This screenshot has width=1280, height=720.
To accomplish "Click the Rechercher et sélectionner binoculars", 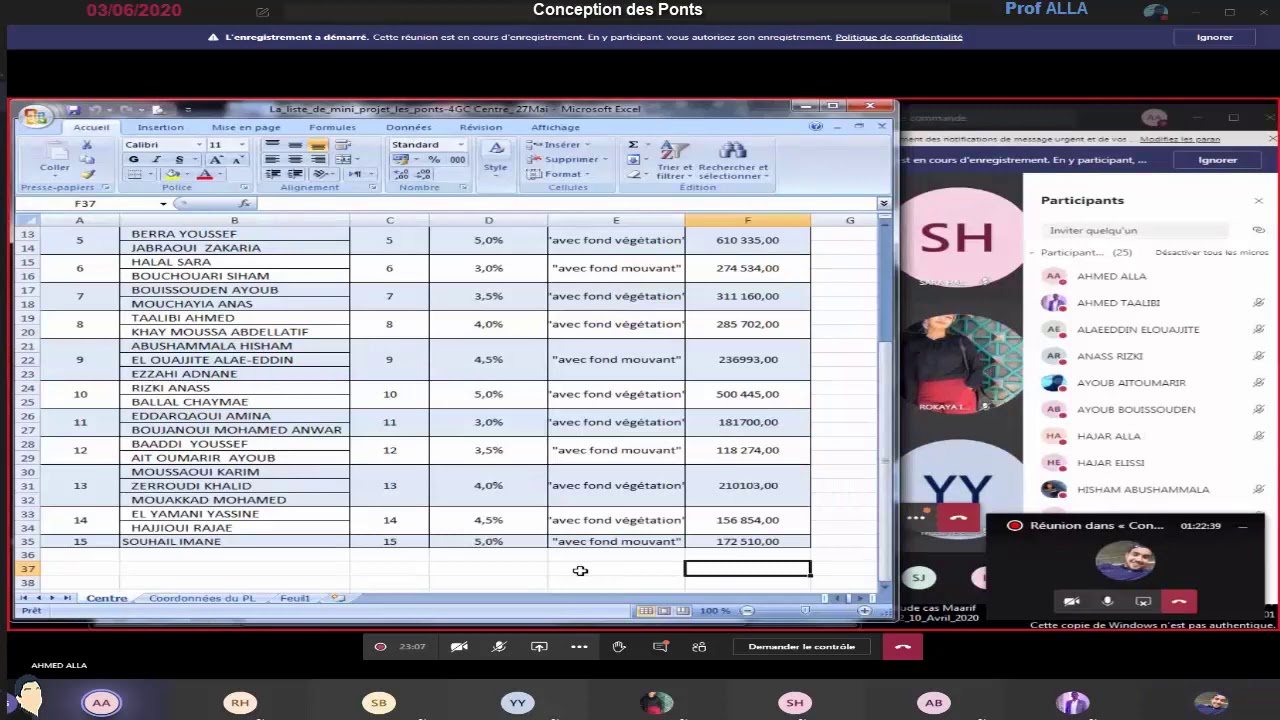I will [733, 160].
